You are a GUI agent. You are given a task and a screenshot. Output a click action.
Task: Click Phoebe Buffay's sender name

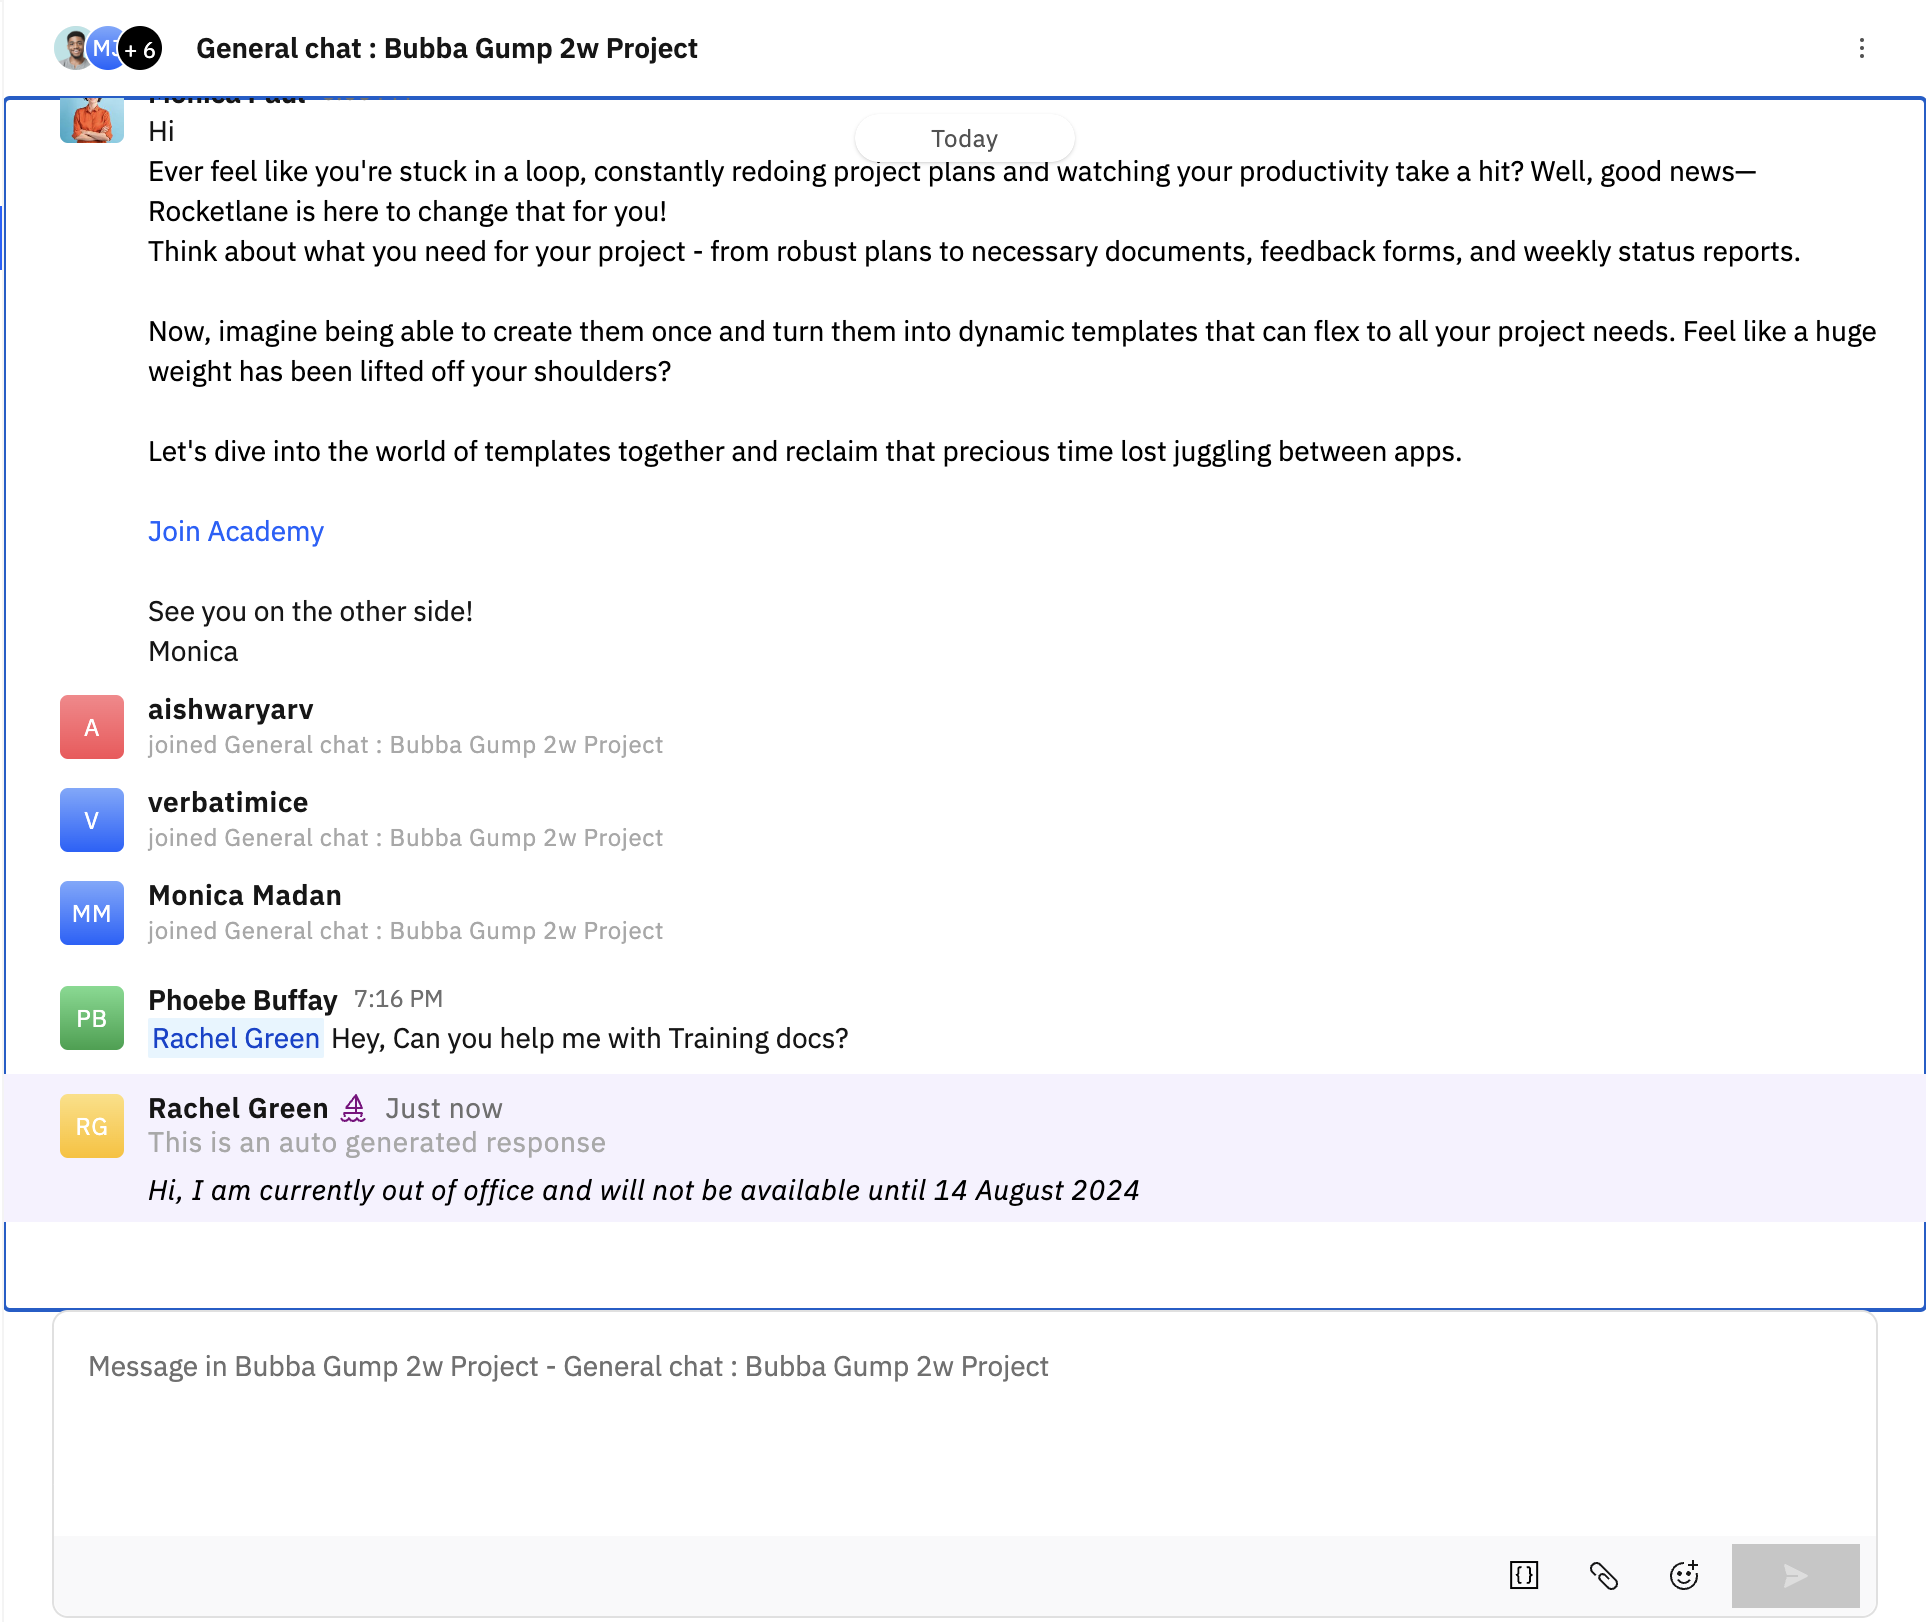[242, 999]
